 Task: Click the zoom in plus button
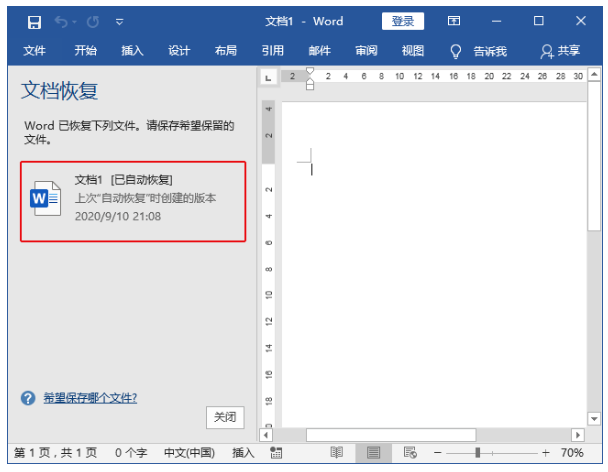point(546,453)
